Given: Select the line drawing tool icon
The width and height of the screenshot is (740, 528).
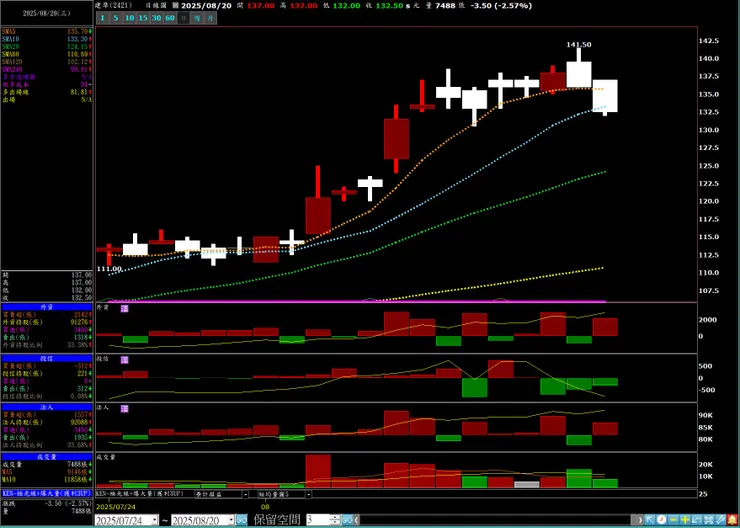Looking at the screenshot, I should [x=721, y=520].
